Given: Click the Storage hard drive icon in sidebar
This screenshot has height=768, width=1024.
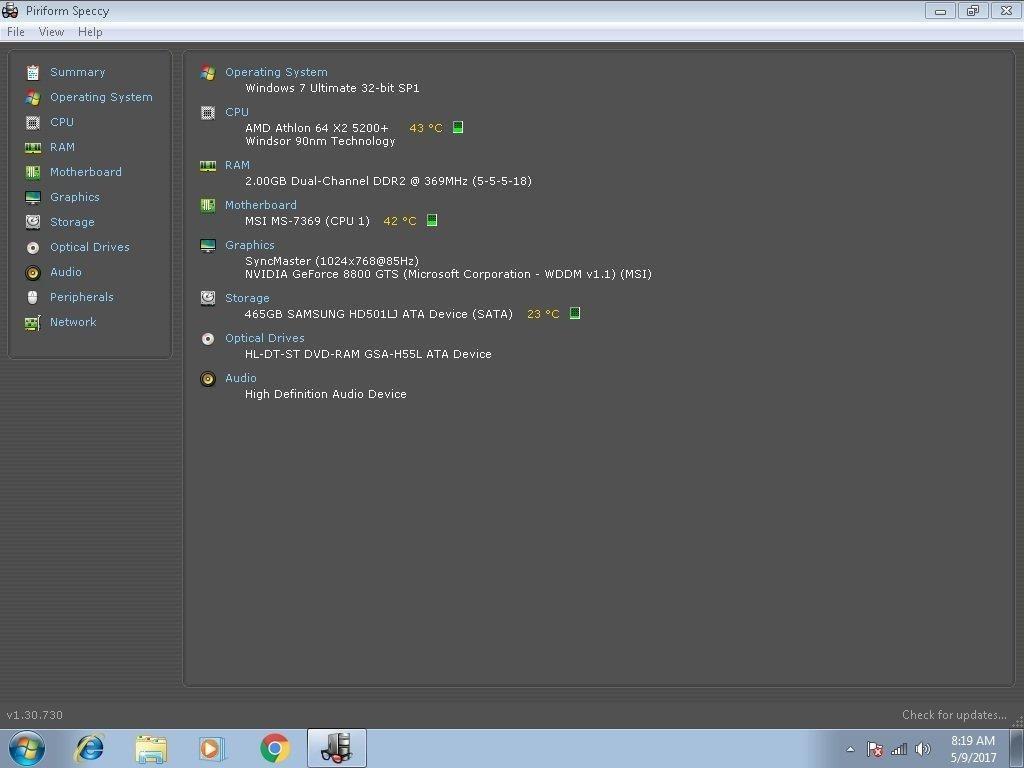Looking at the screenshot, I should point(33,222).
